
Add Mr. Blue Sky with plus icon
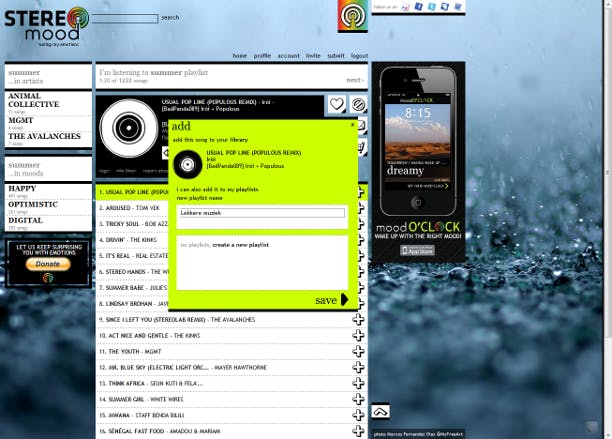(x=358, y=367)
